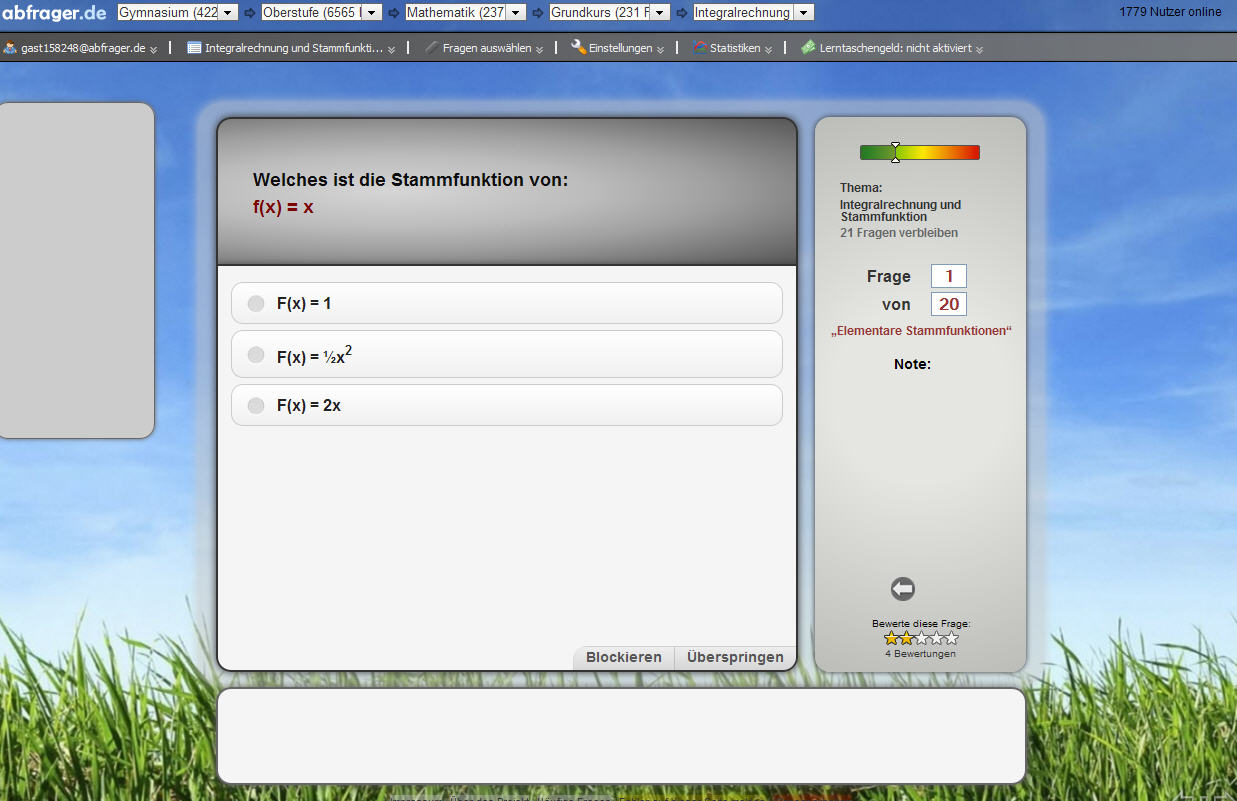Click the list icon beside Integralrechnung und Stammfunkti...
This screenshot has width=1237, height=801.
[x=194, y=47]
